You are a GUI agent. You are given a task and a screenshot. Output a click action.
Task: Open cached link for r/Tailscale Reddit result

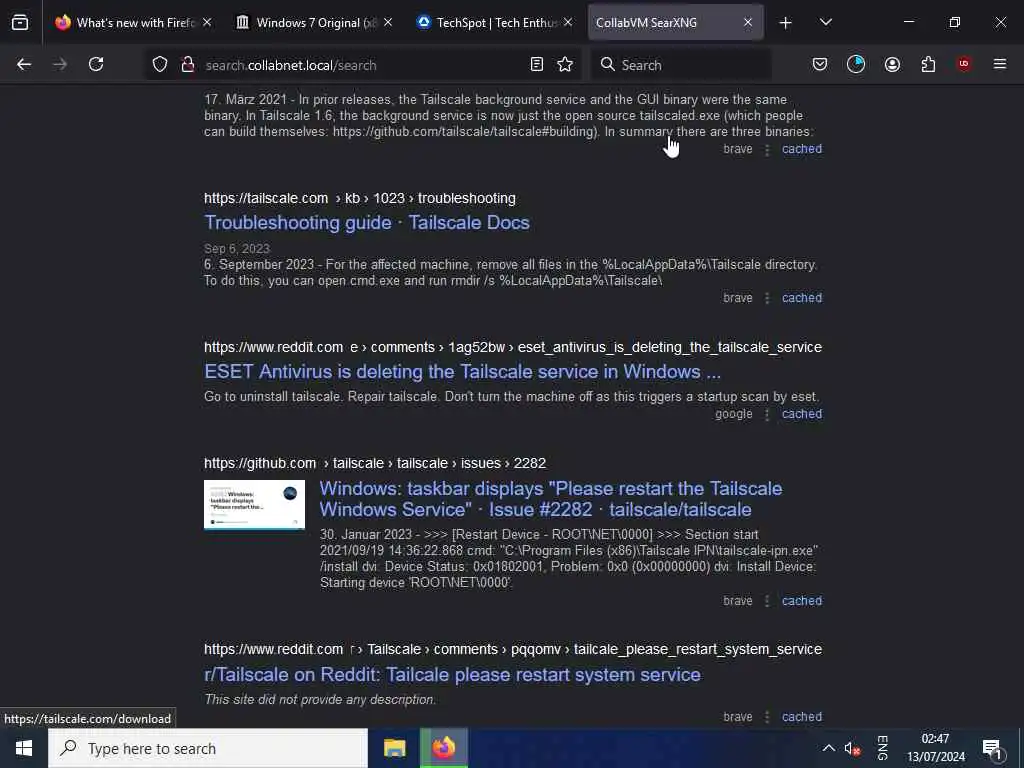click(802, 716)
